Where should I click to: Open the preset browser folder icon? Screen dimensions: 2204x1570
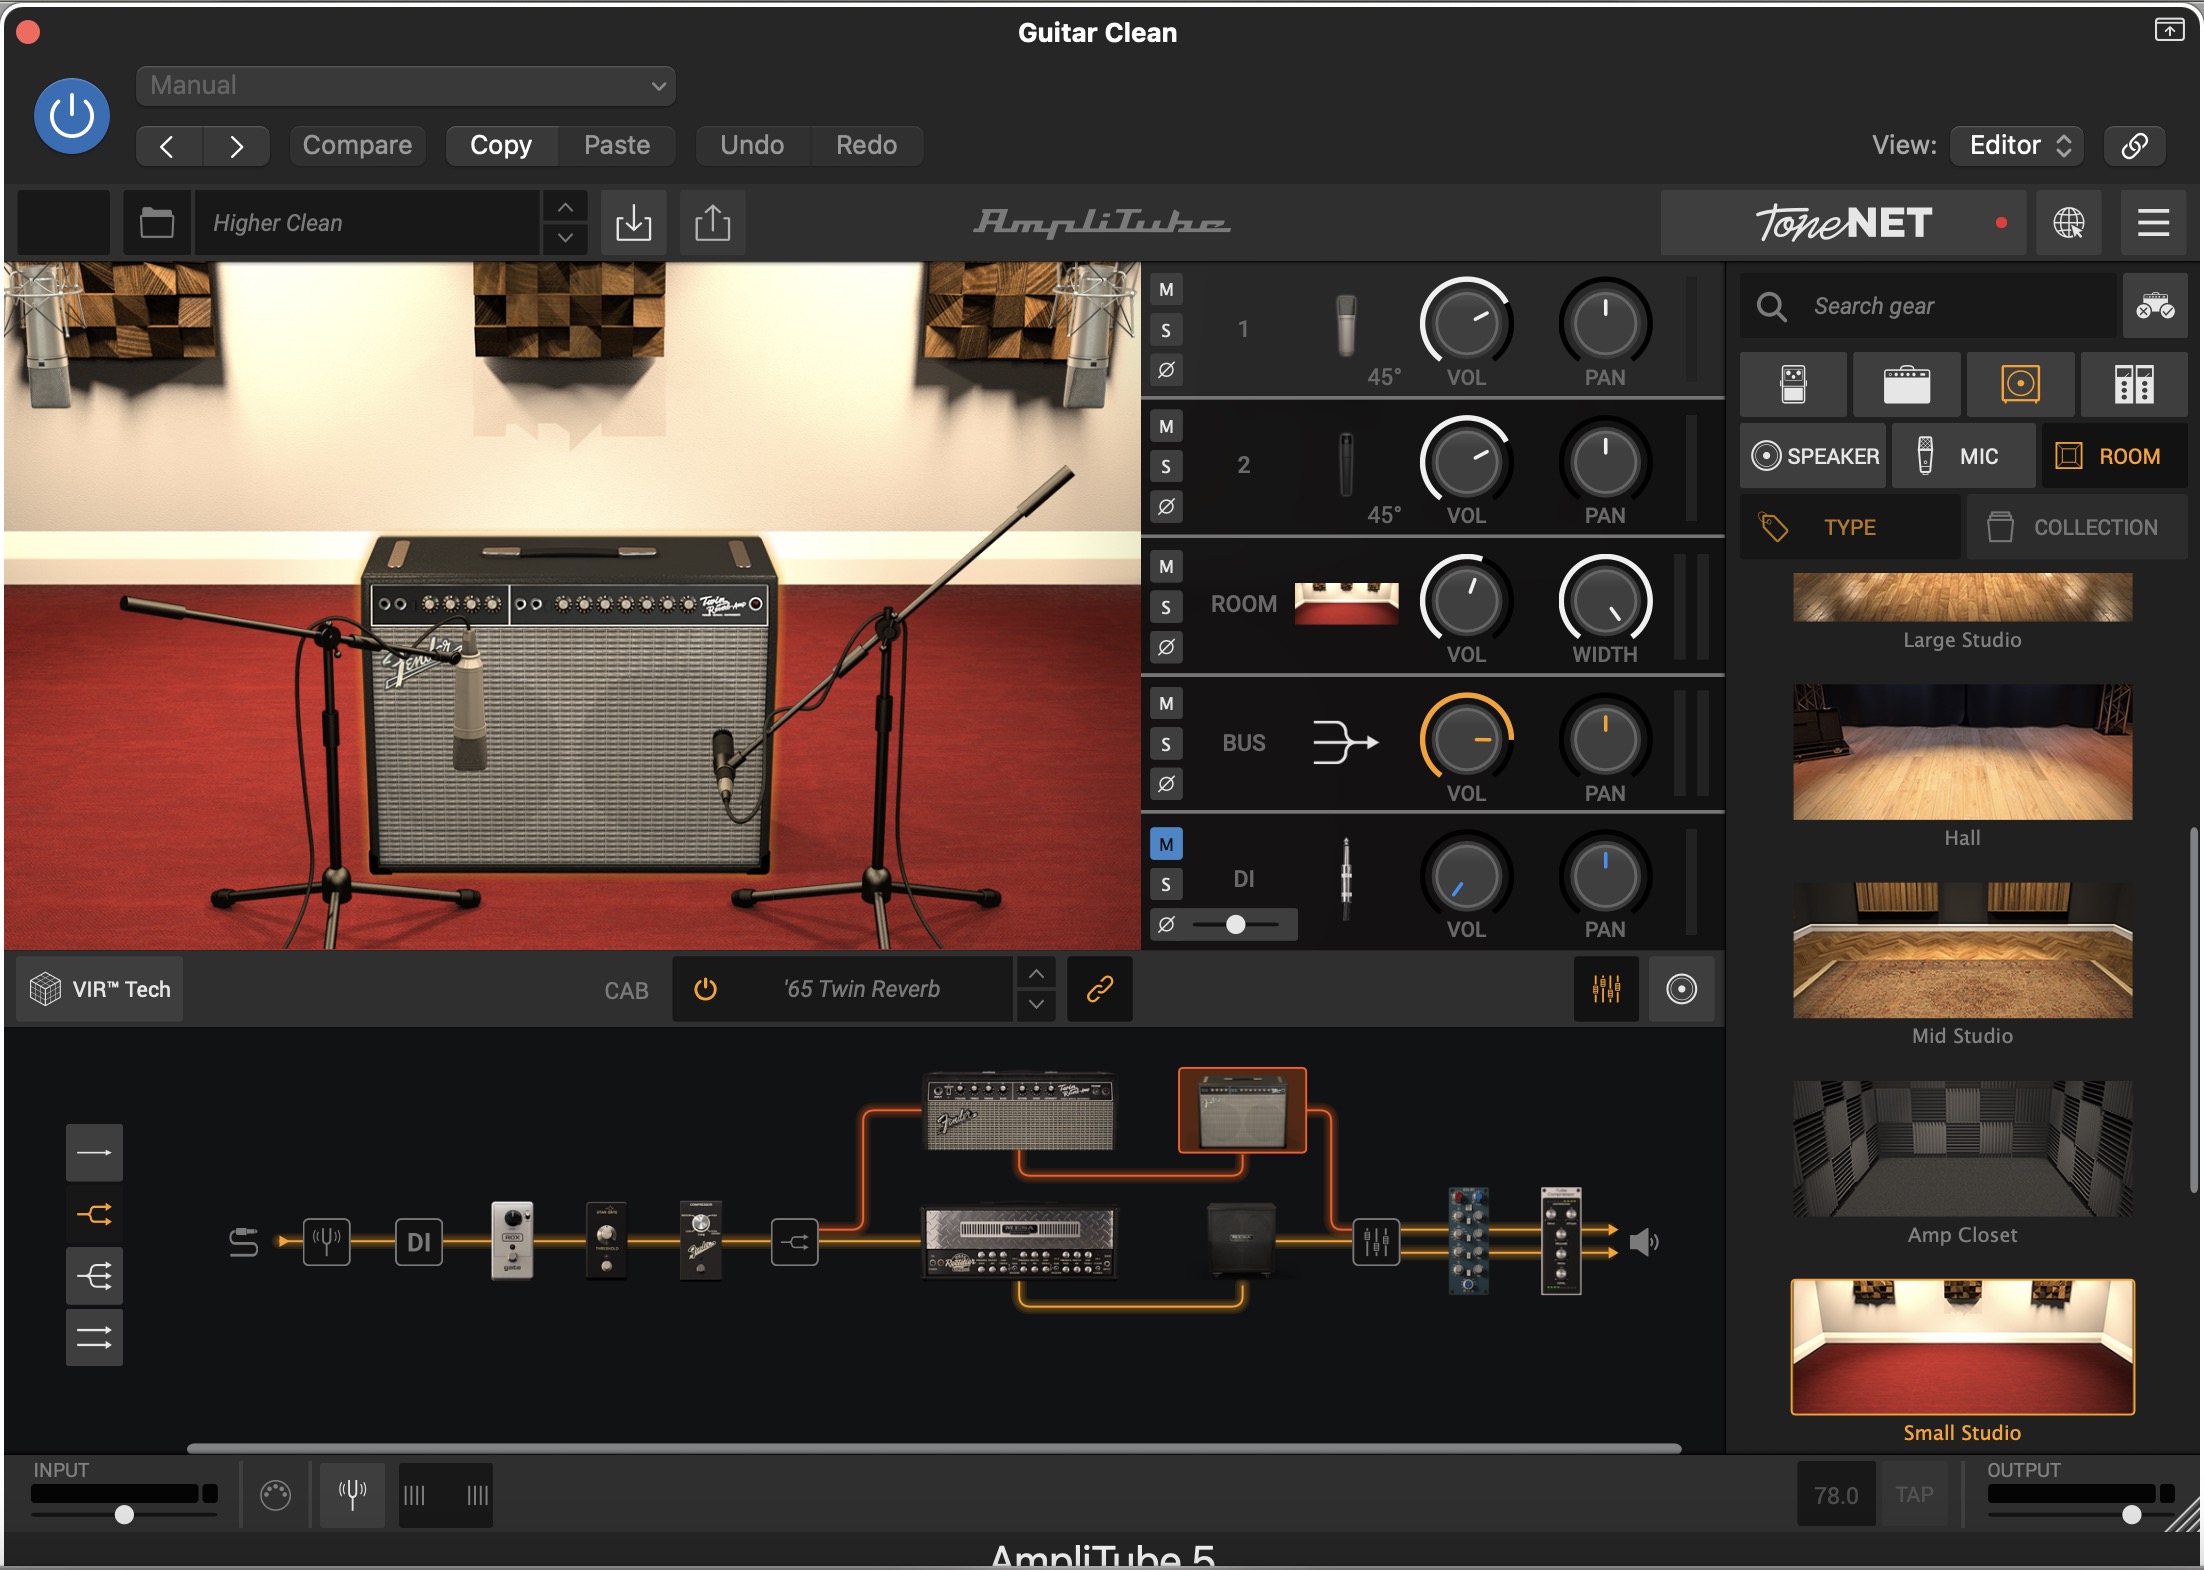tap(157, 222)
